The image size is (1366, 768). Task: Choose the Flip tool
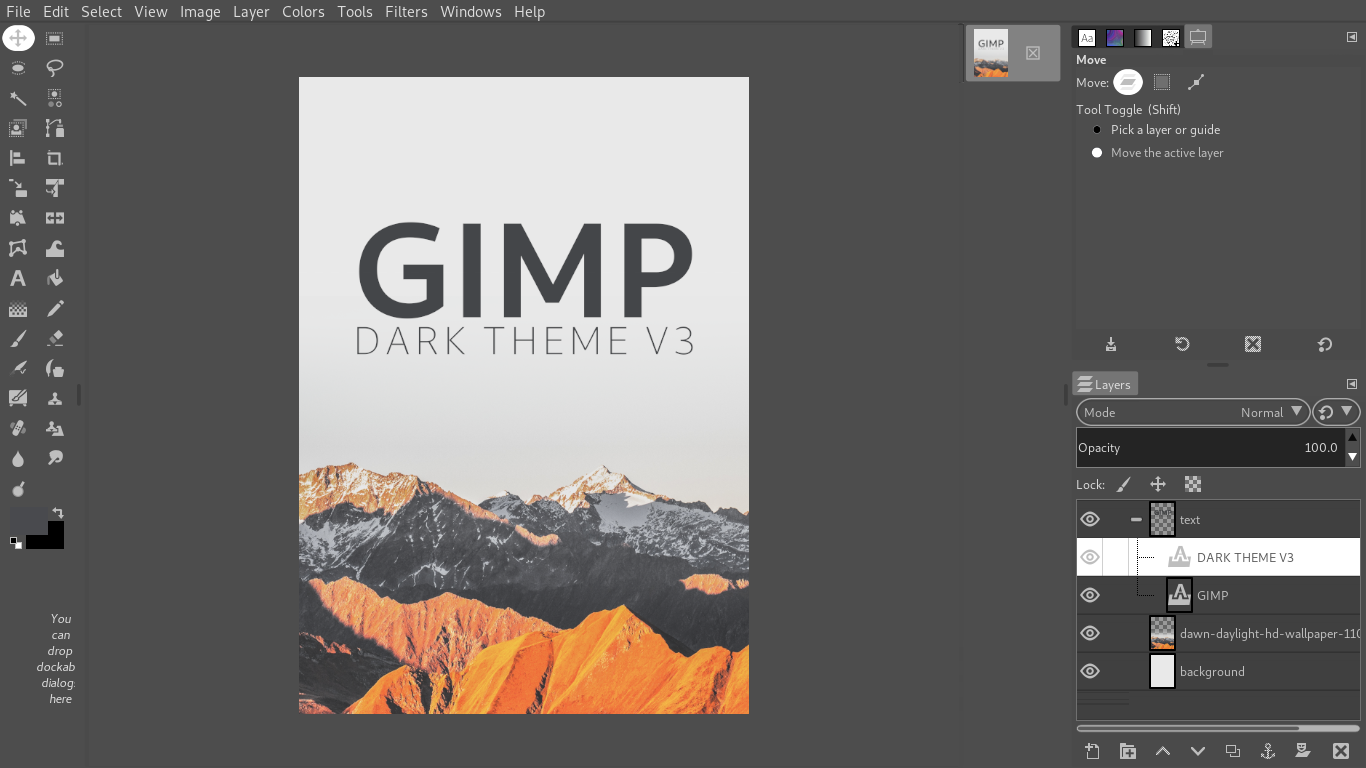(55, 218)
